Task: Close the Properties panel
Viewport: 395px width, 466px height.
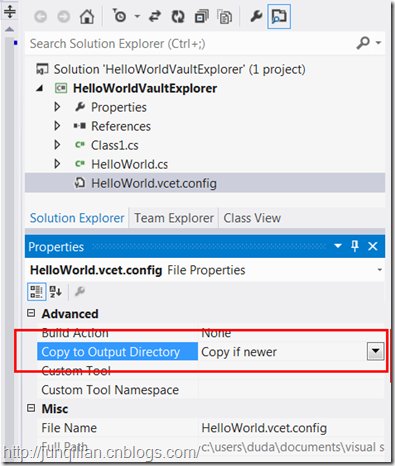Action: (373, 246)
